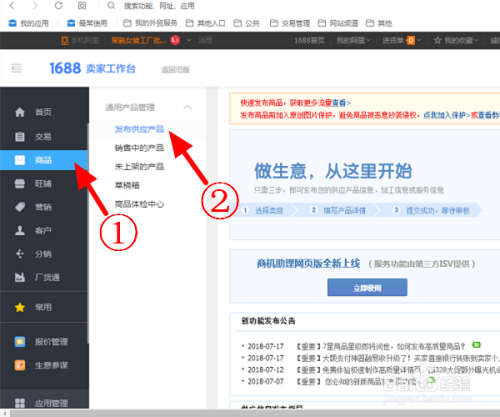This screenshot has height=417, width=500.
Task: Open 客户 in the left sidebar
Action: pyautogui.click(x=44, y=230)
